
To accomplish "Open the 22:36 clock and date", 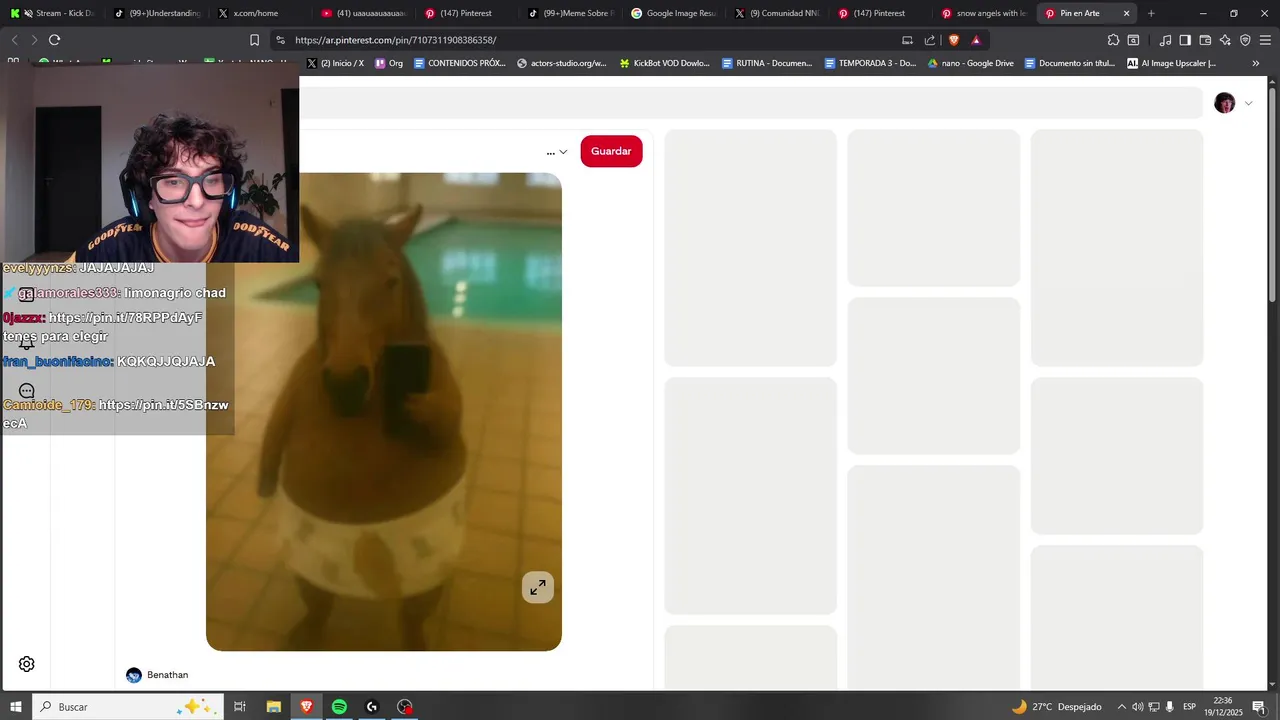I will click(1222, 707).
